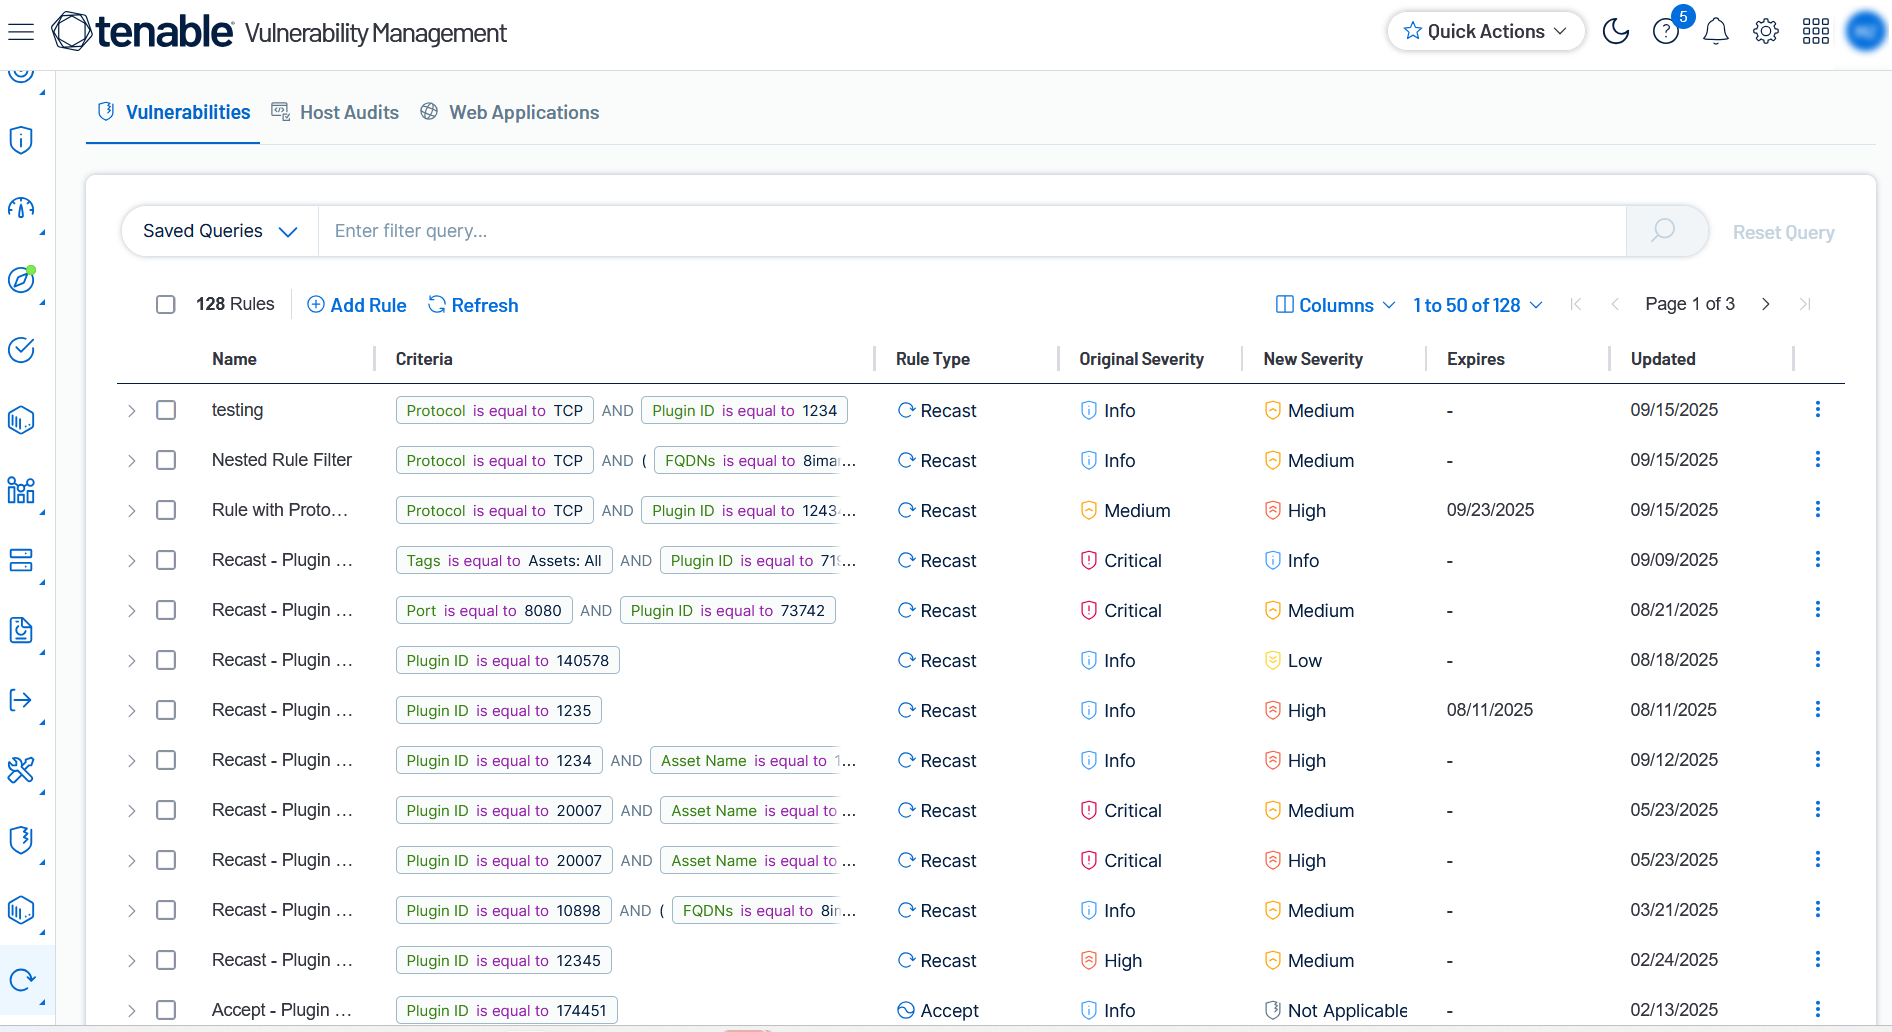
Task: Click the help question mark icon
Action: click(x=1665, y=32)
